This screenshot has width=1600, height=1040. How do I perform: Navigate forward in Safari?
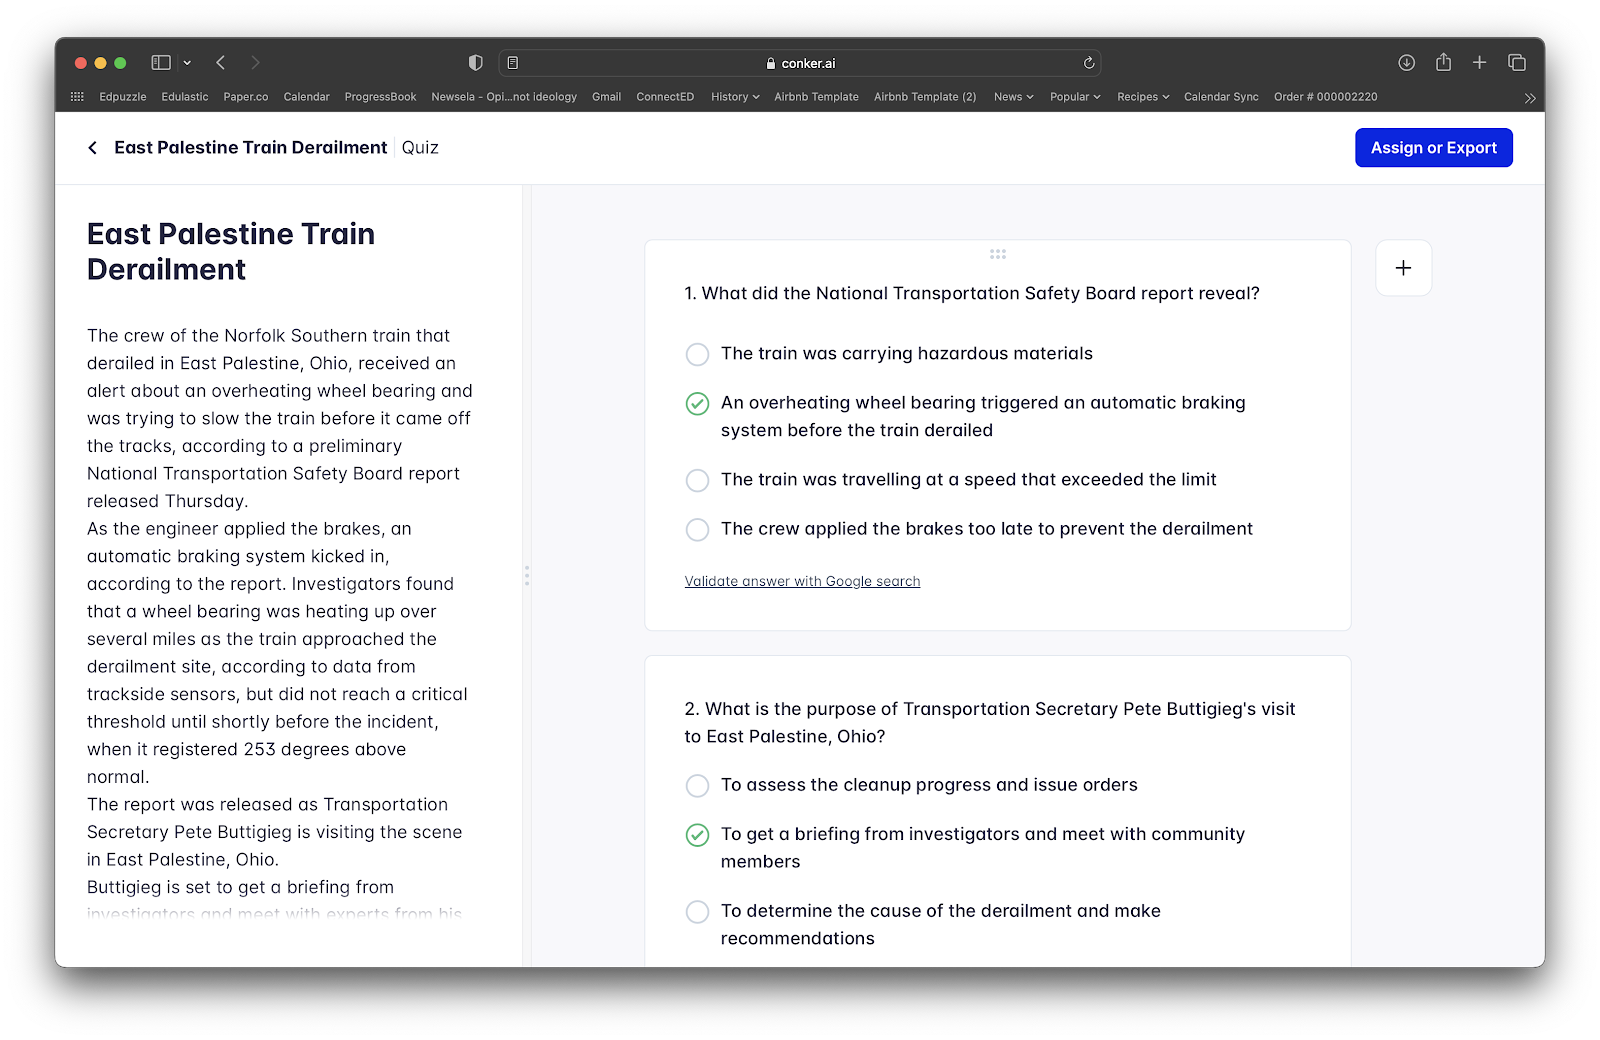click(255, 63)
